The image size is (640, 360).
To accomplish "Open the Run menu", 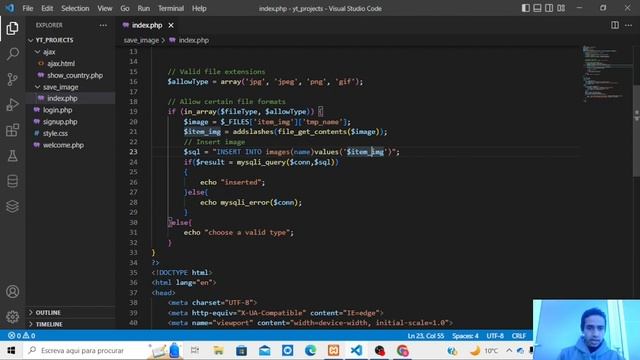I will point(144,8).
